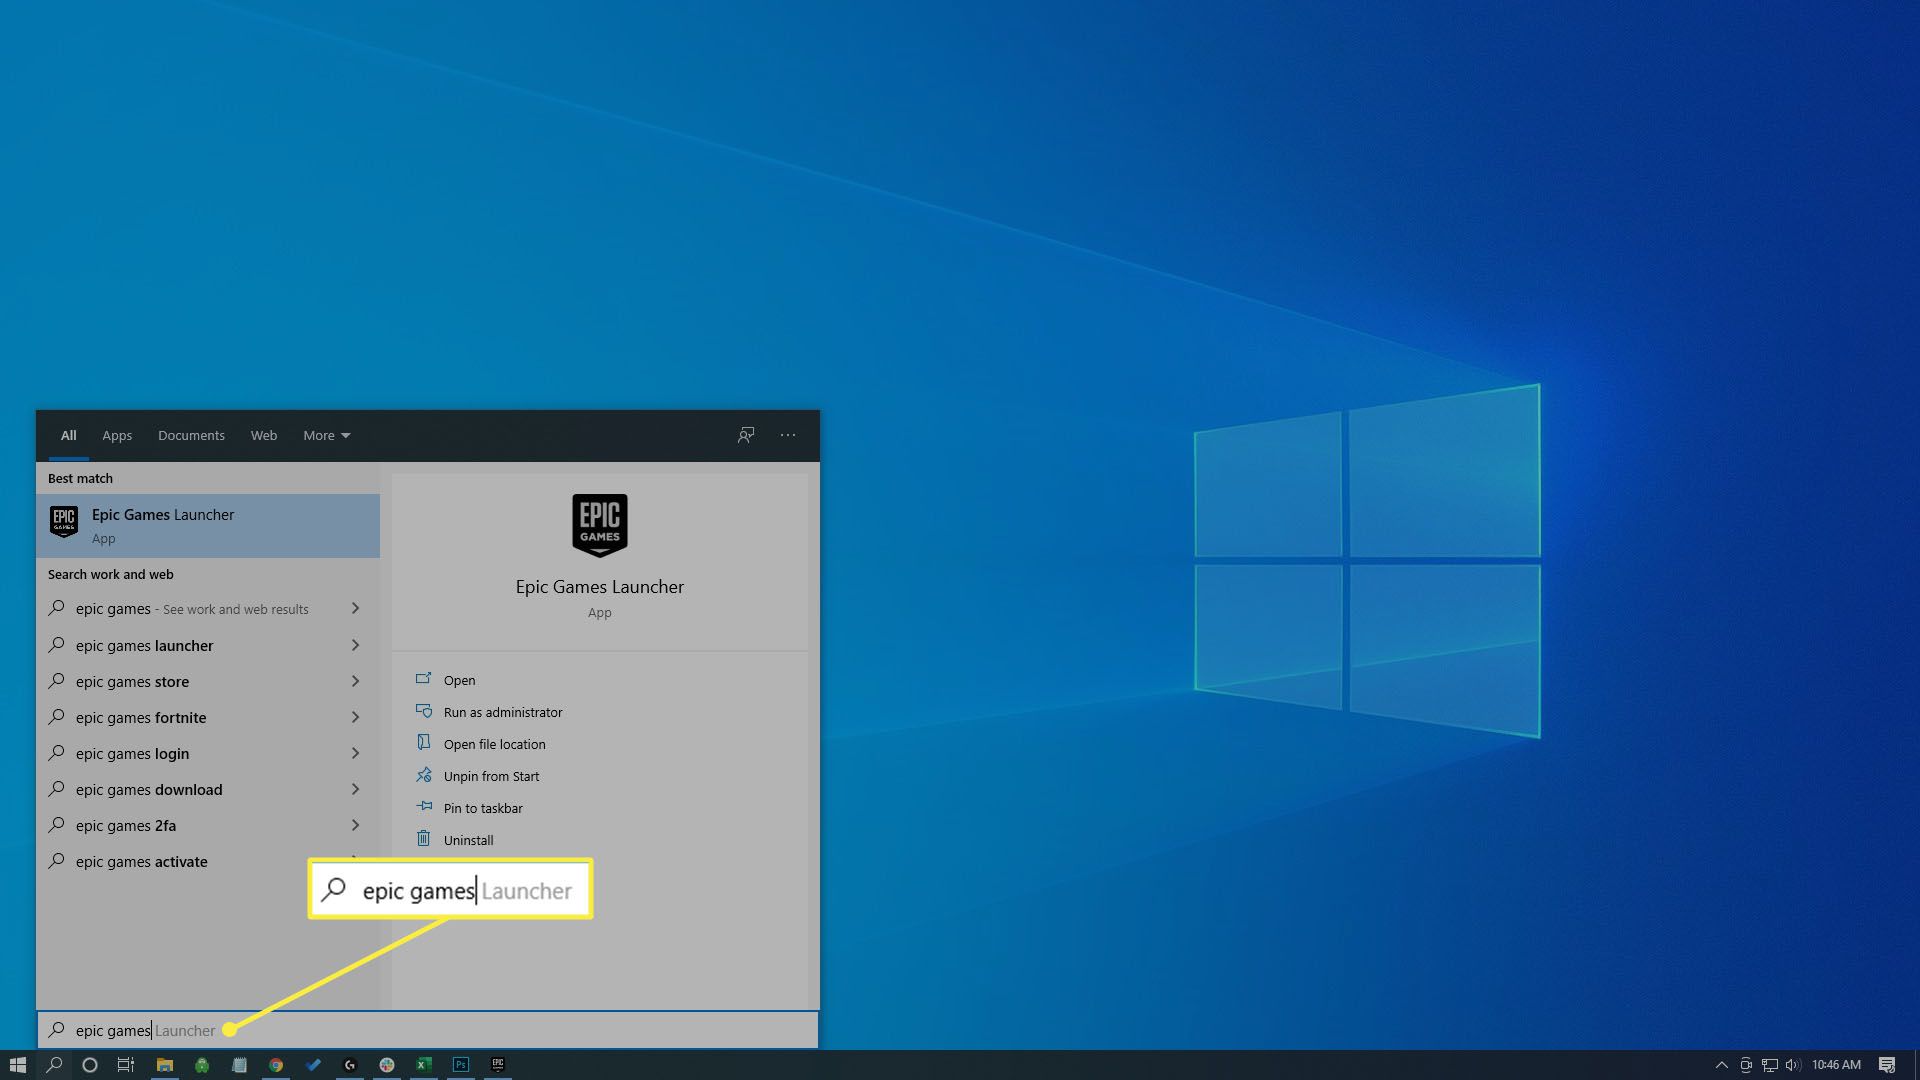Expand arrow for 'epic games store' suggestion

[x=355, y=681]
